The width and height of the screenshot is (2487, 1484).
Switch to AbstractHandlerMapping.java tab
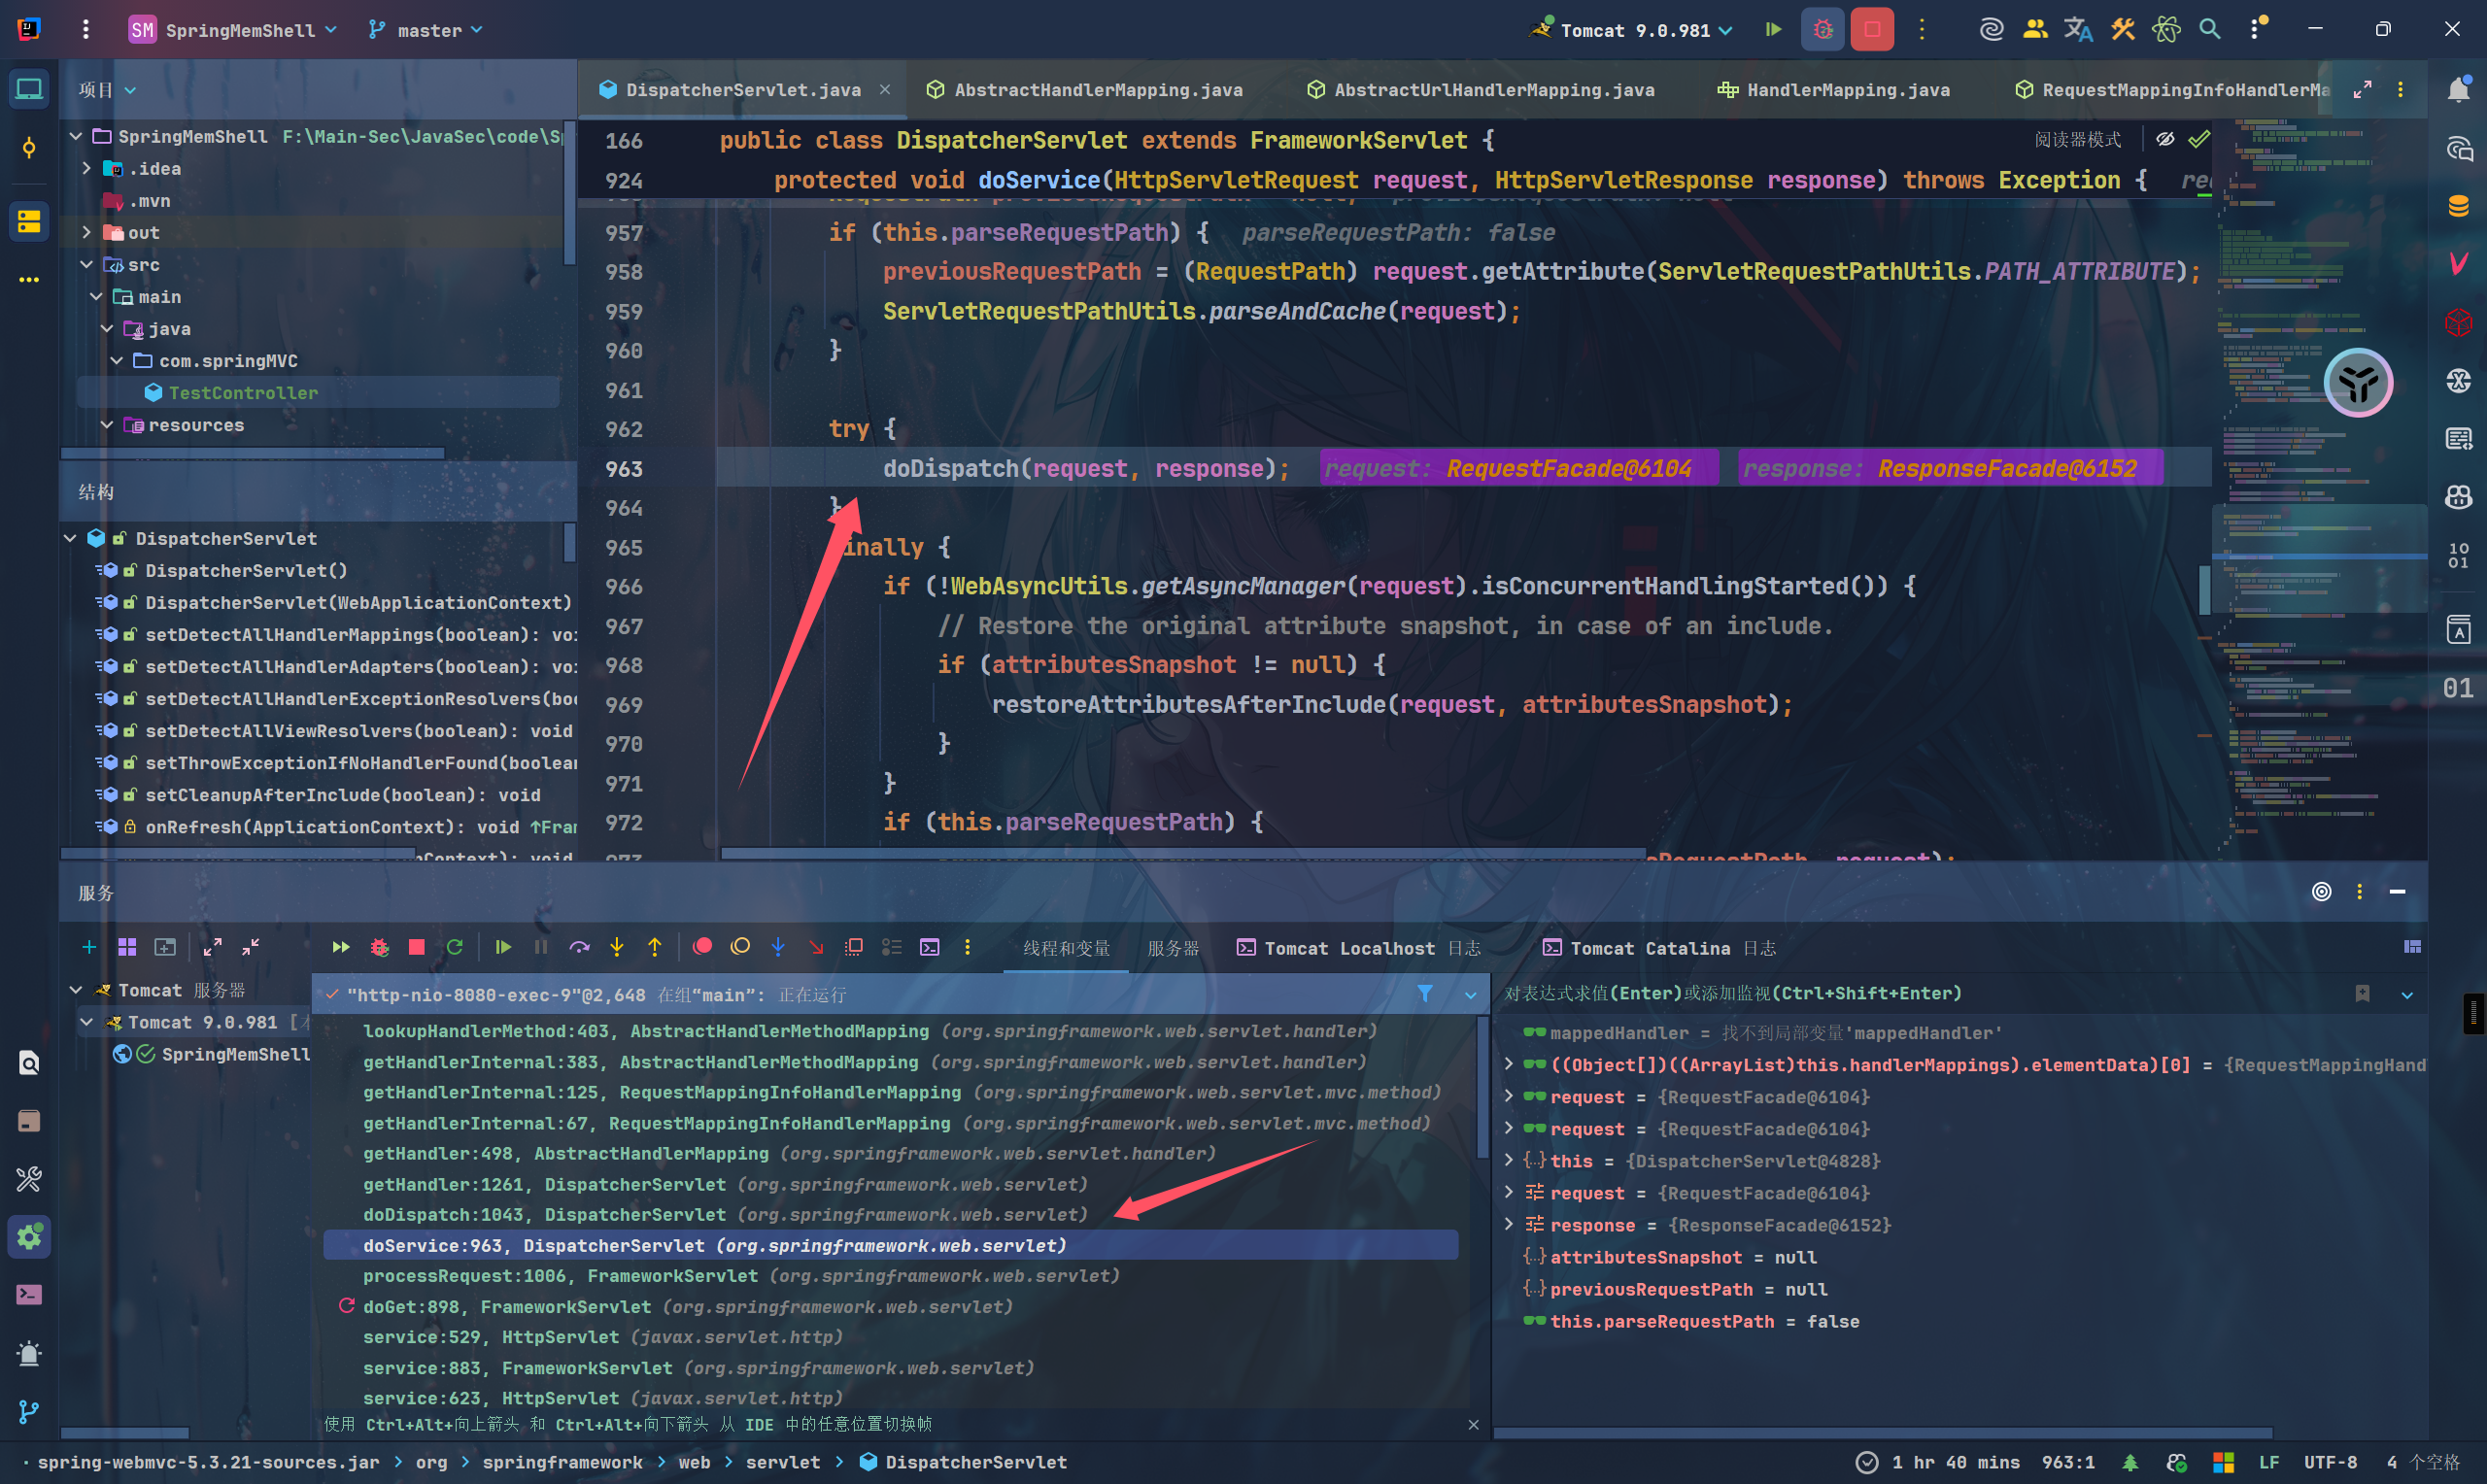(1085, 90)
